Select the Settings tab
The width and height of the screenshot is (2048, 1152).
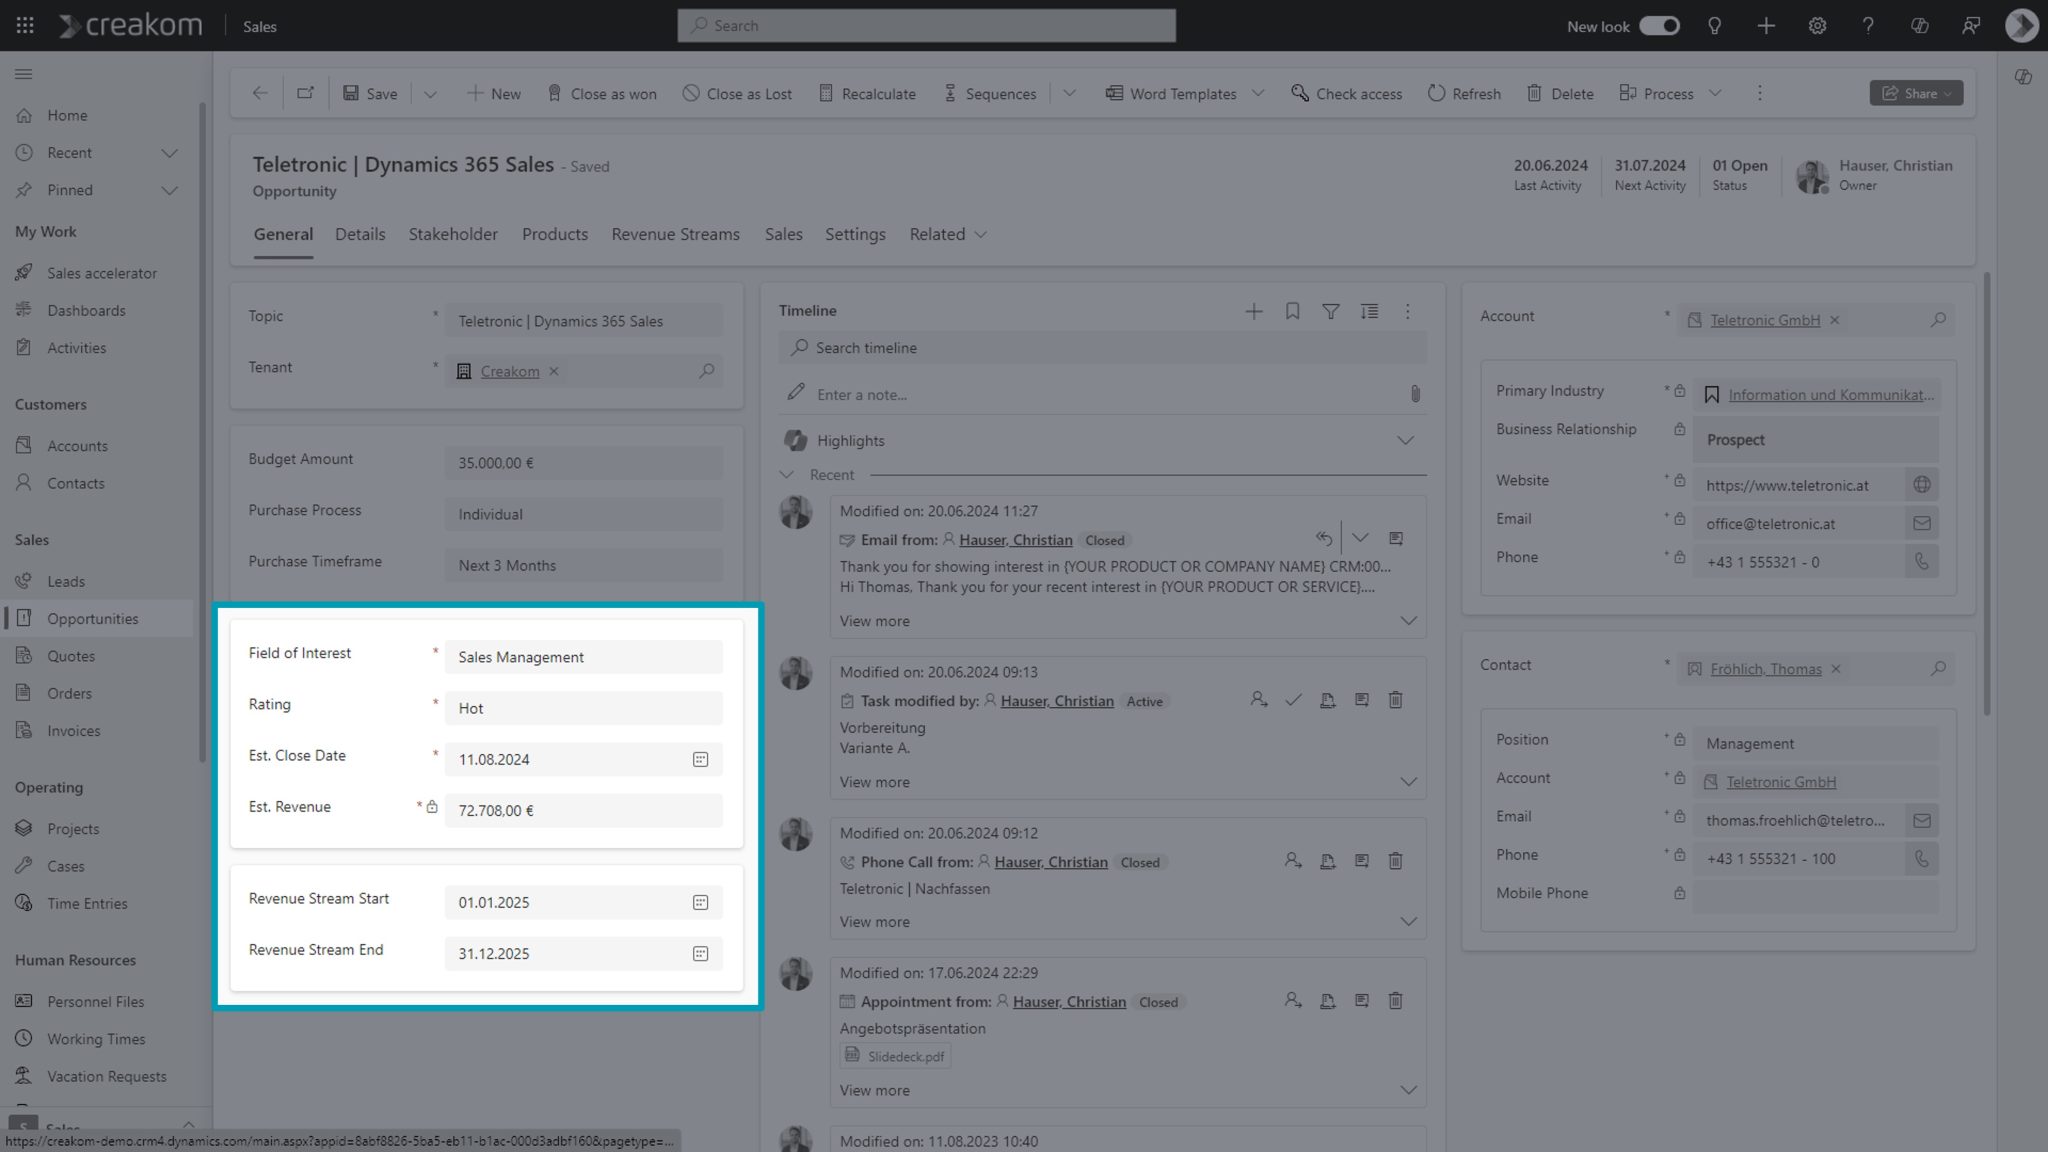[855, 234]
